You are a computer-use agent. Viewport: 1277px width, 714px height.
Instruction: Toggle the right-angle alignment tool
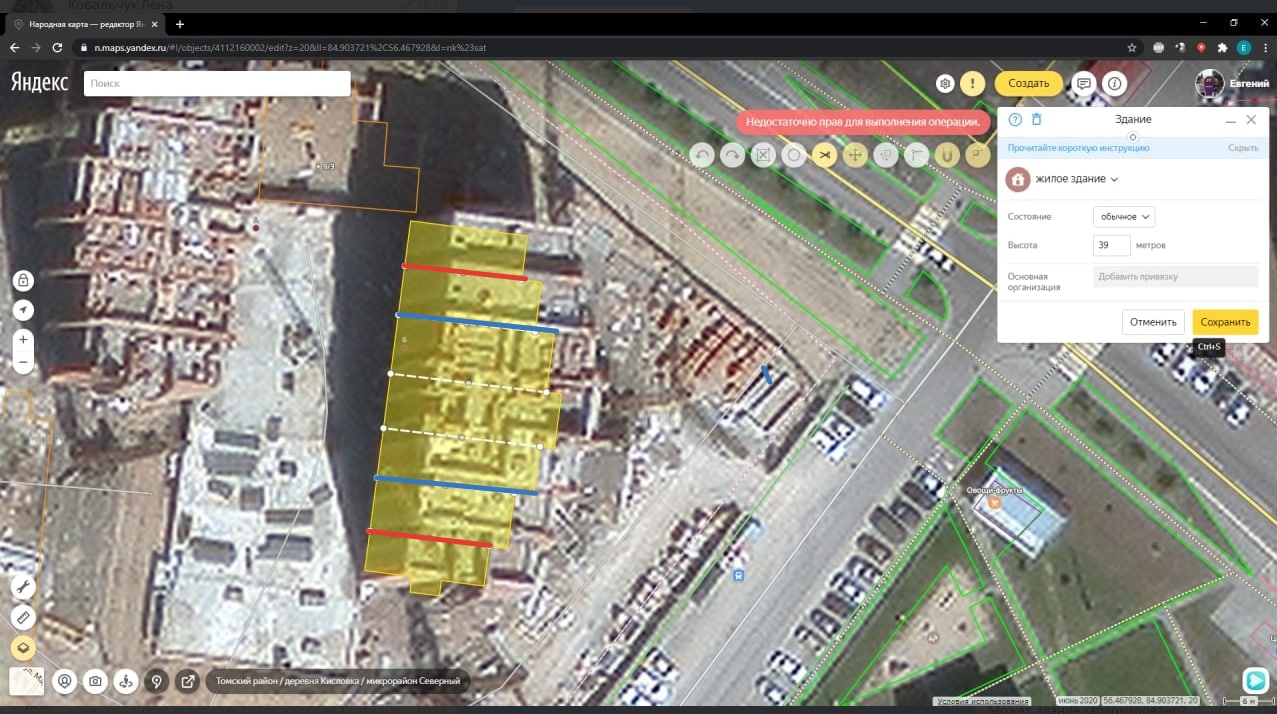978,155
